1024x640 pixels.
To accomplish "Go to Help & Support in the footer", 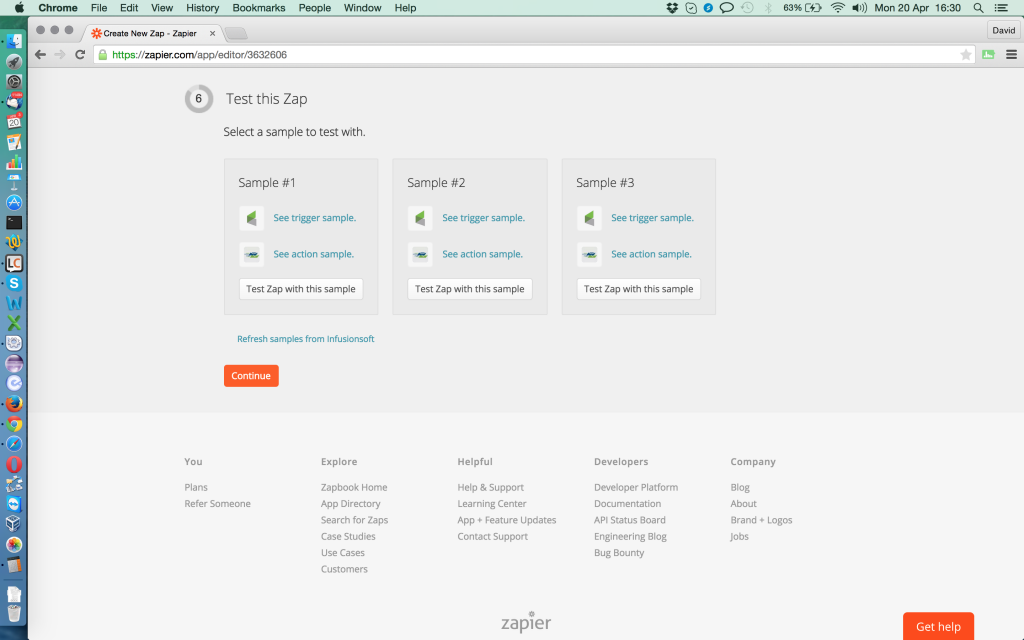I will click(490, 487).
